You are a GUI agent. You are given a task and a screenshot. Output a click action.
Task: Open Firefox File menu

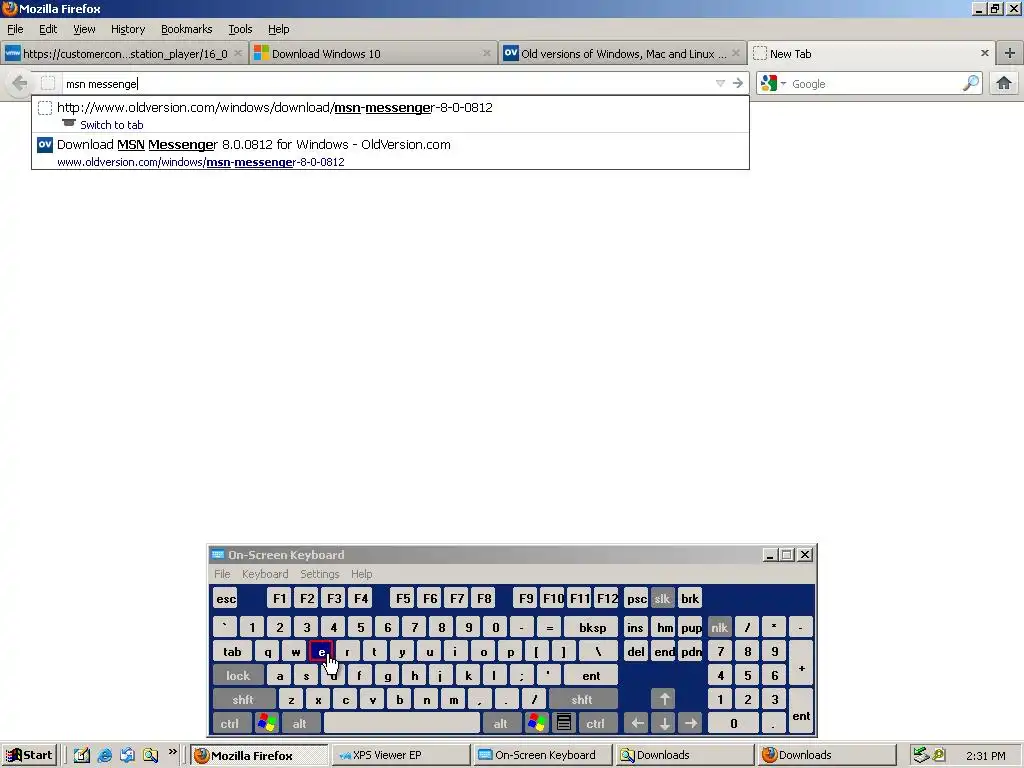tap(15, 29)
